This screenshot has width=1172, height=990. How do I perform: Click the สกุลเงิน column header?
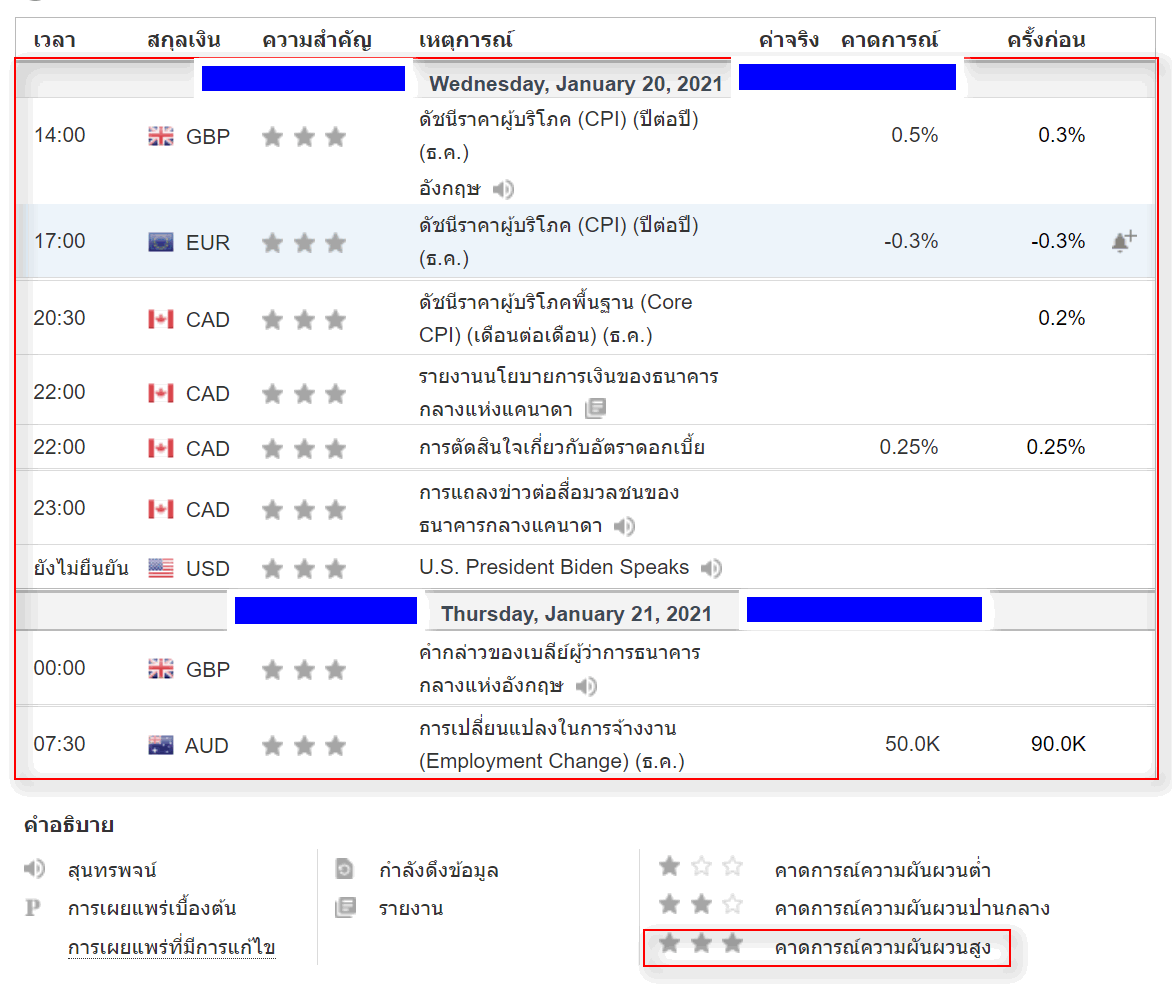[x=184, y=40]
